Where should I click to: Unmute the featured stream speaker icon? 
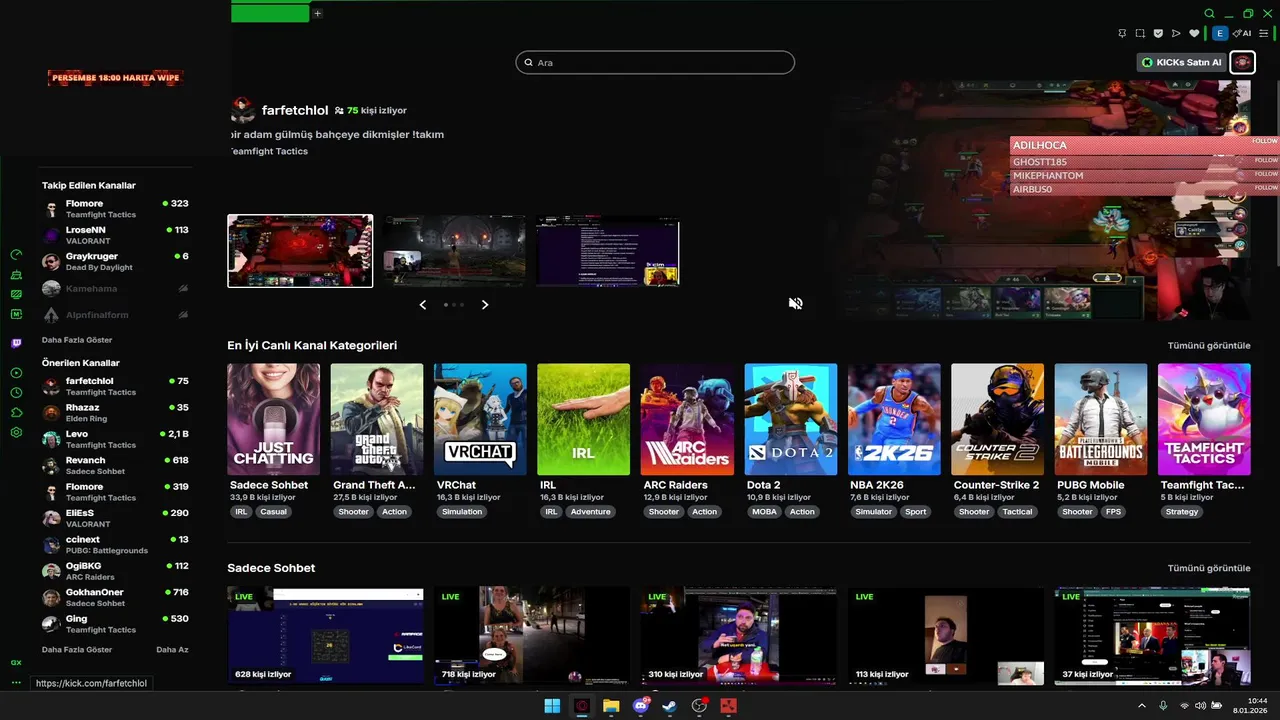[x=796, y=303]
